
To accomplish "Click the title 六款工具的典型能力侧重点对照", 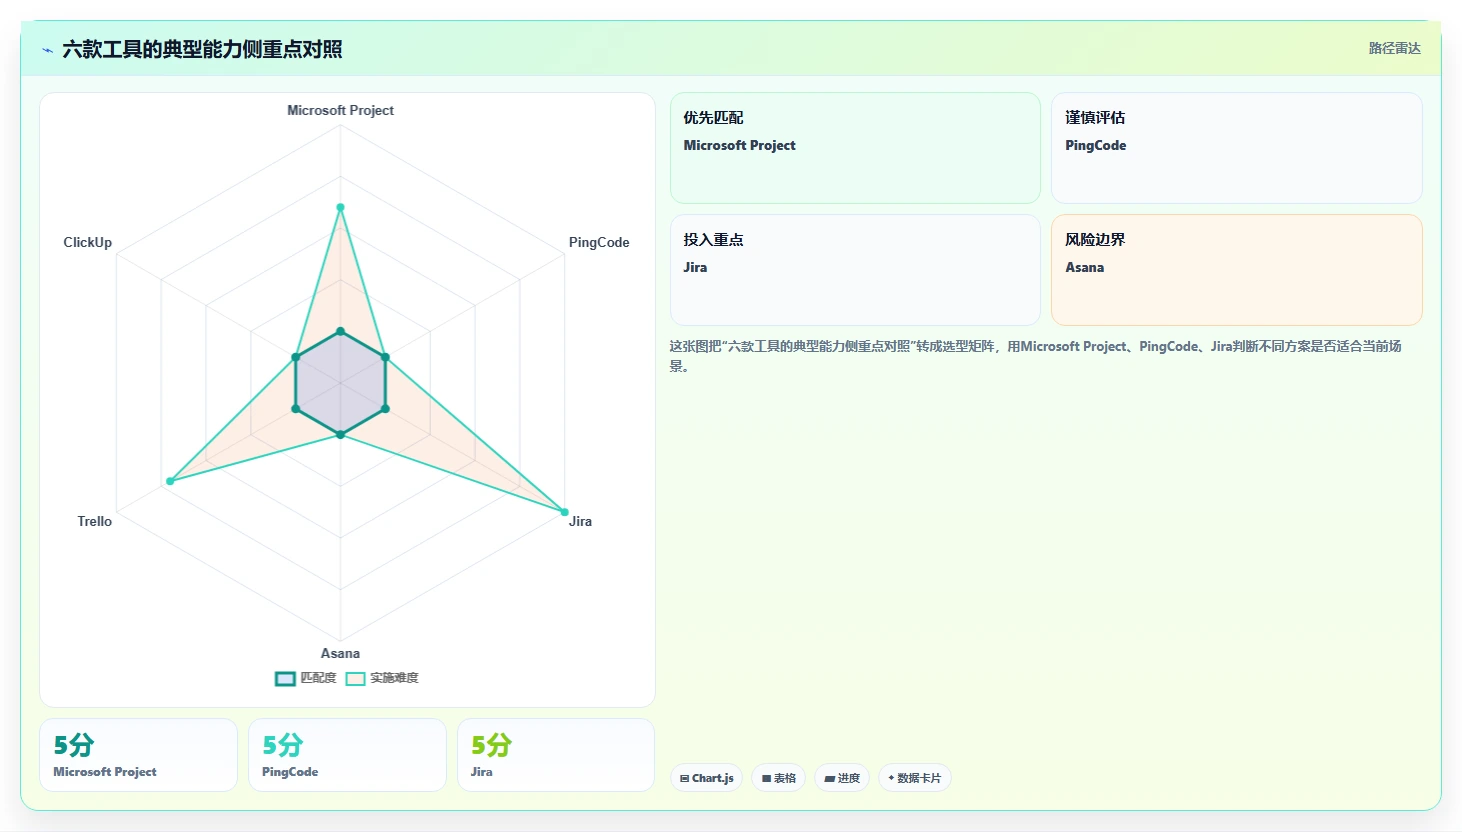I will tap(202, 50).
